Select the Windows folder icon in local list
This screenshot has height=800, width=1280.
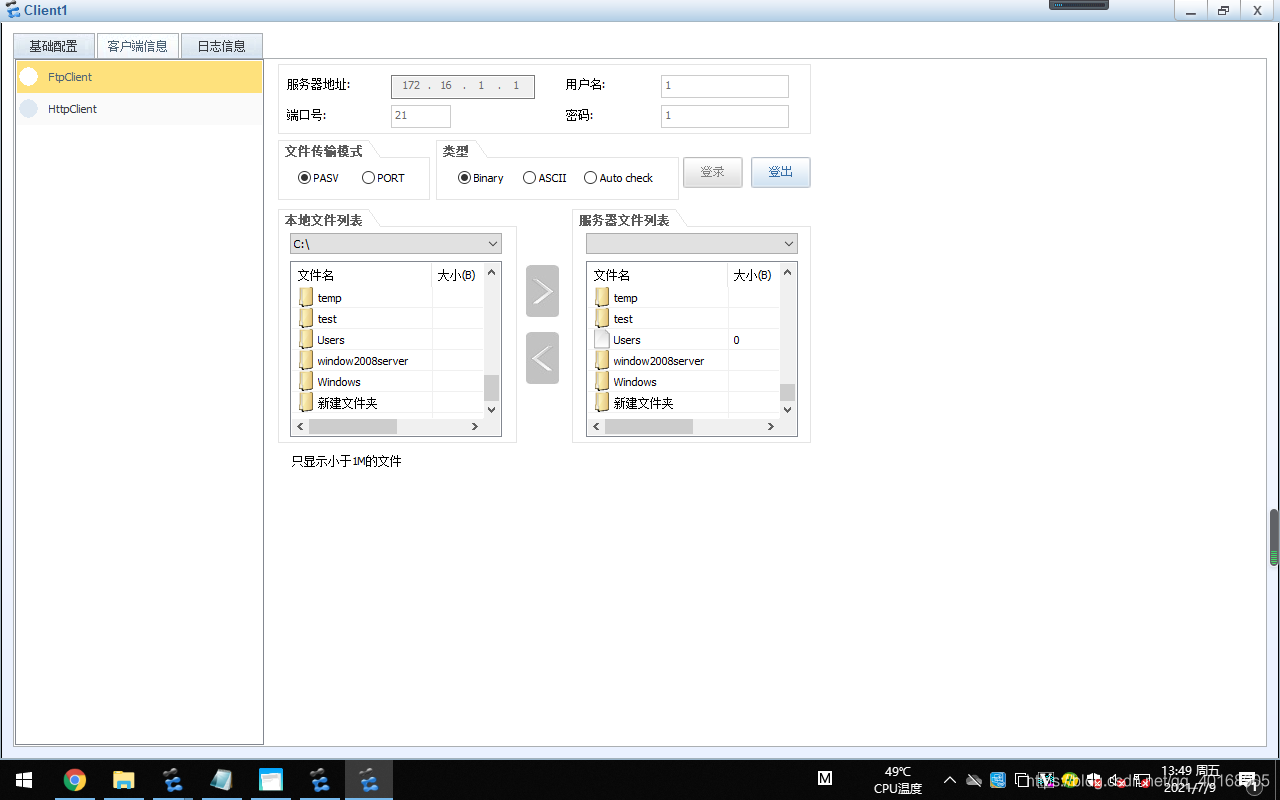click(x=306, y=381)
